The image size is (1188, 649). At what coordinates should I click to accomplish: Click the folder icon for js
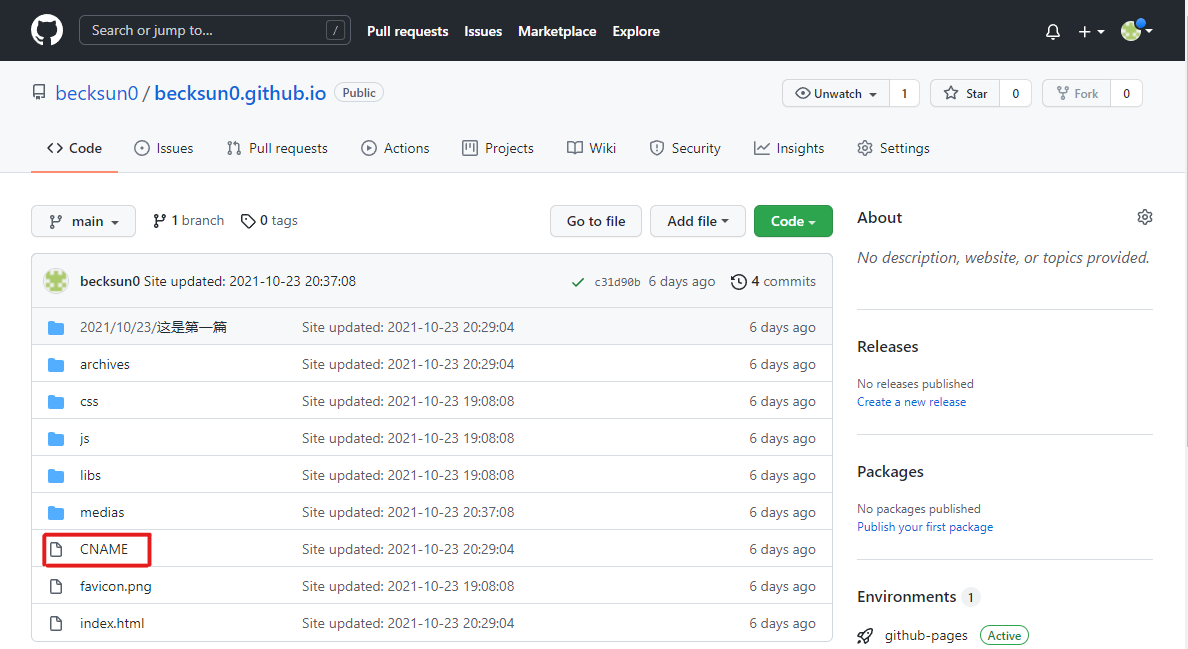(x=56, y=438)
